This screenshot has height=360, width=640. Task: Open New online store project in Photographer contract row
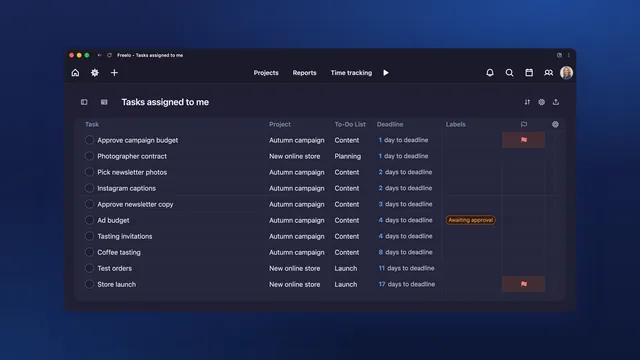(x=294, y=156)
